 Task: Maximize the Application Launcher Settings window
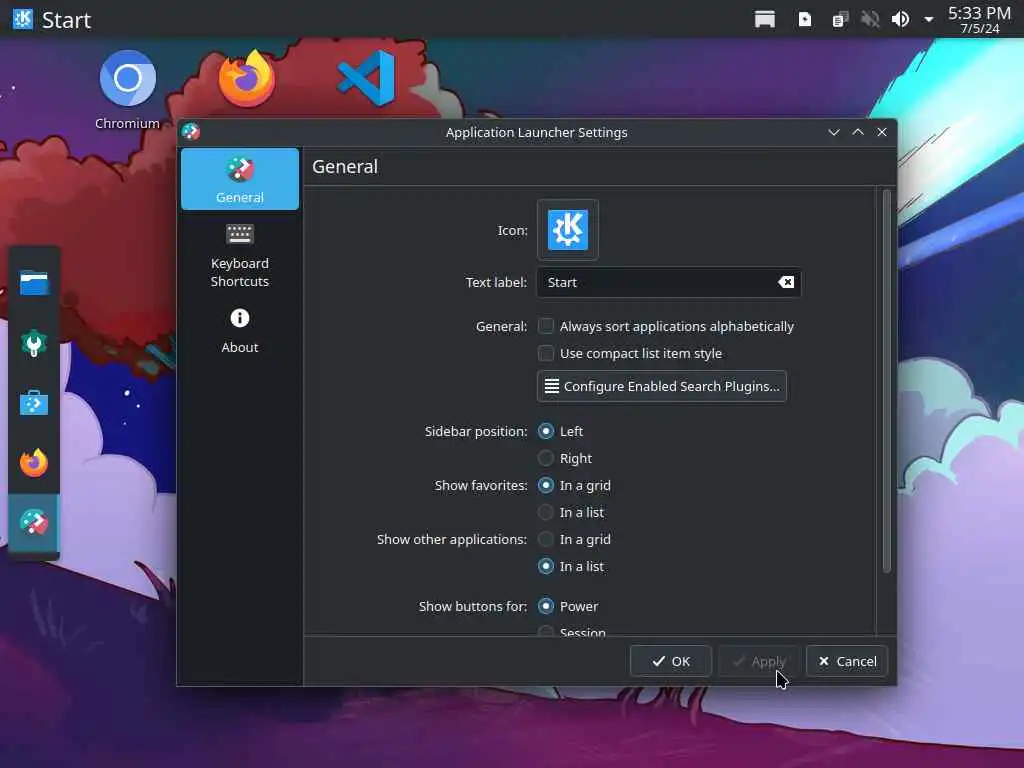pos(858,132)
